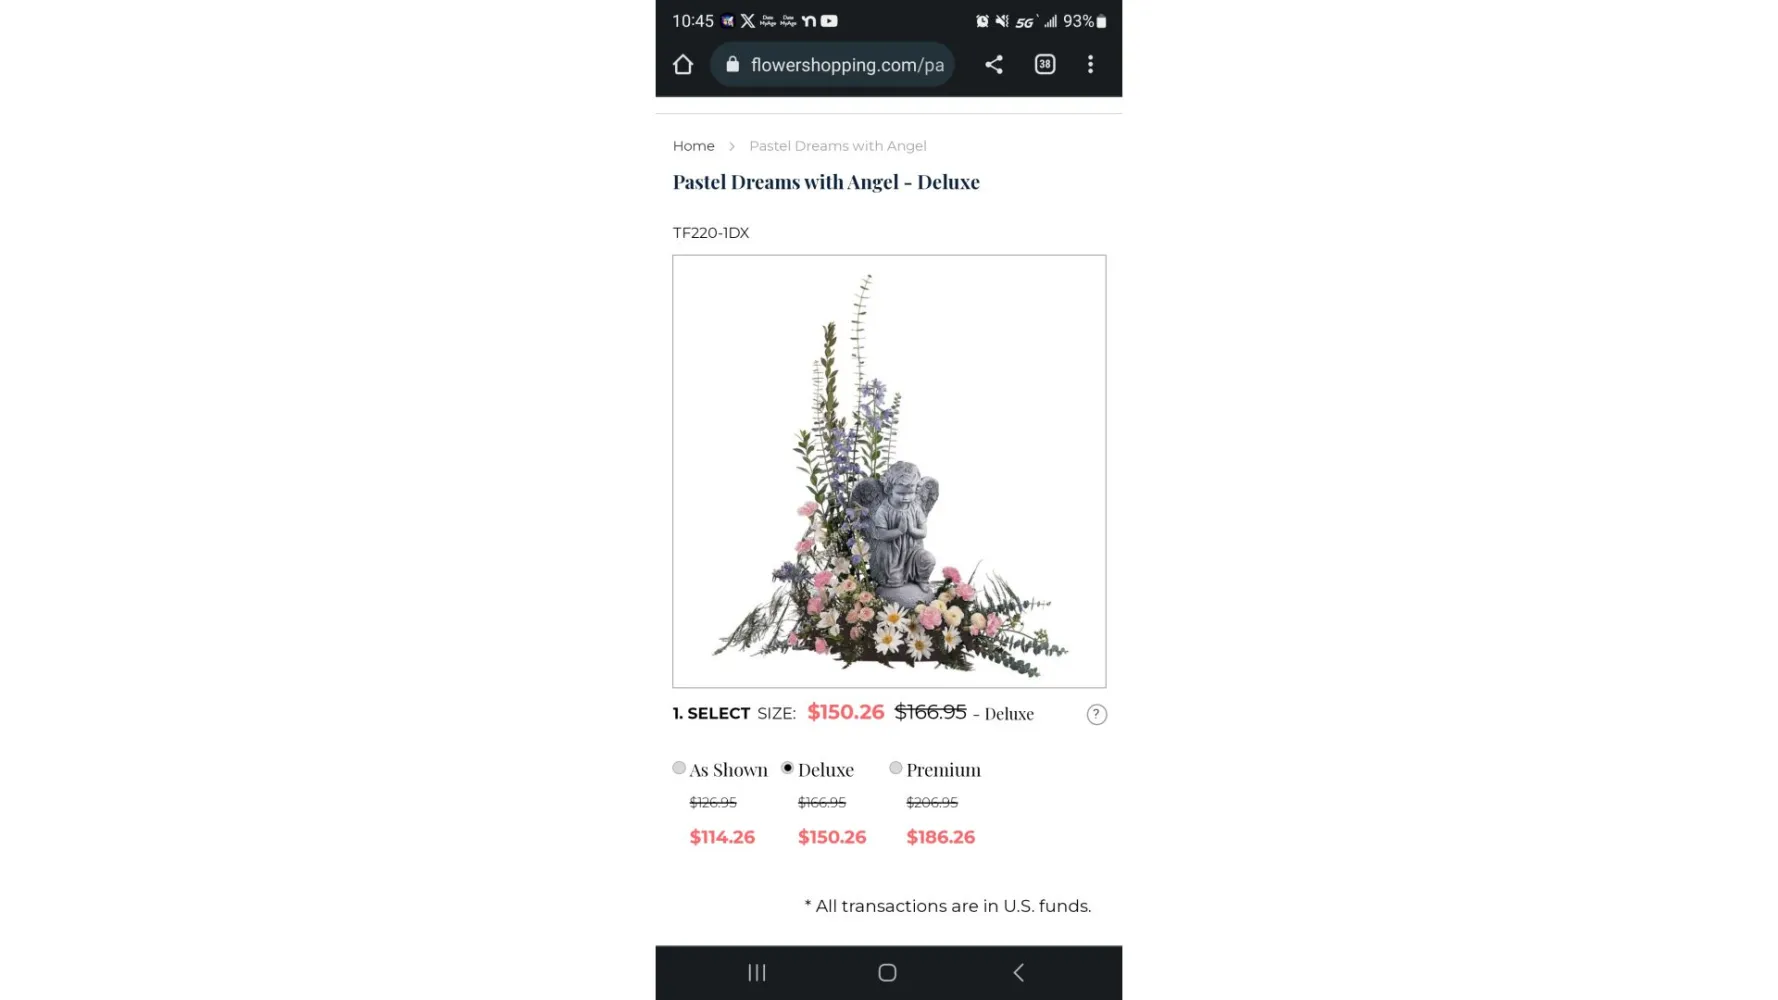Open the browser three-dot overflow menu

(1090, 65)
